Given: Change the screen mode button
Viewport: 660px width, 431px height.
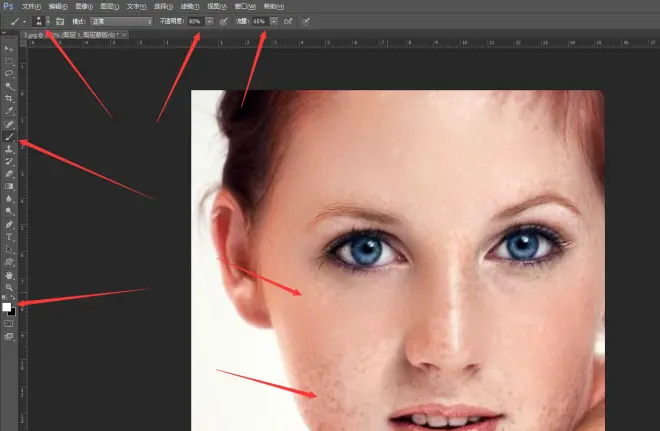Looking at the screenshot, I should [9, 337].
